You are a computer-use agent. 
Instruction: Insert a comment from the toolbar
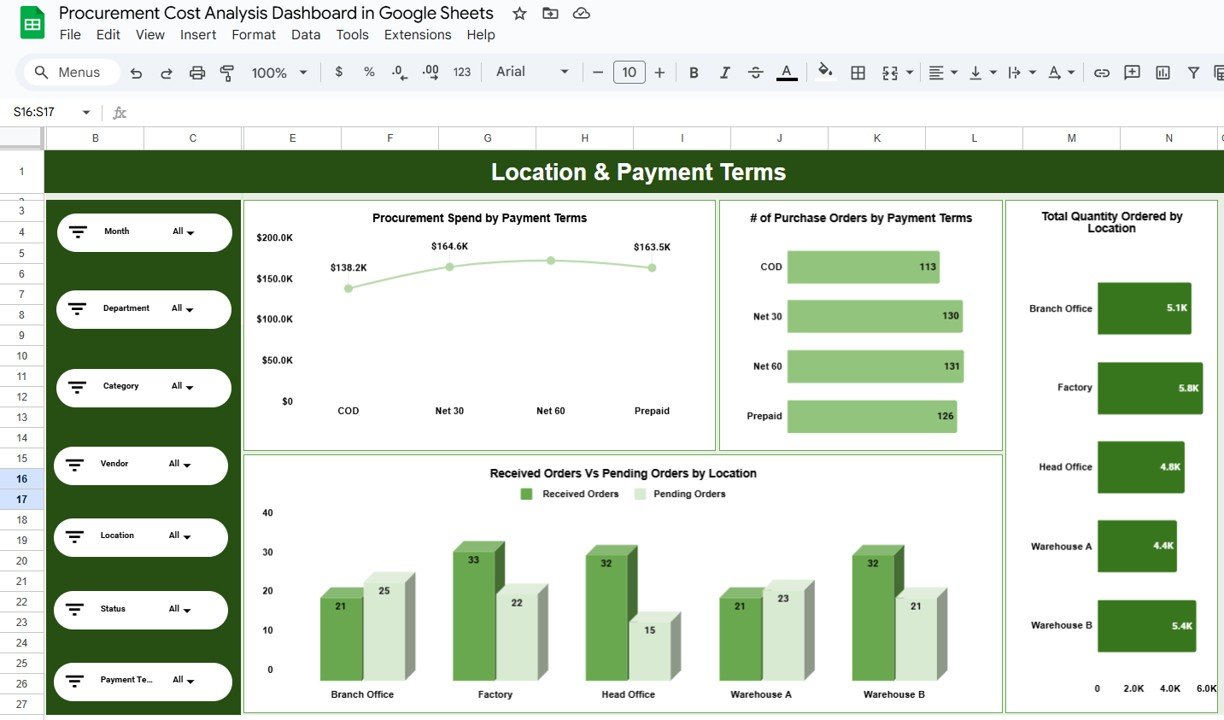pyautogui.click(x=1131, y=72)
